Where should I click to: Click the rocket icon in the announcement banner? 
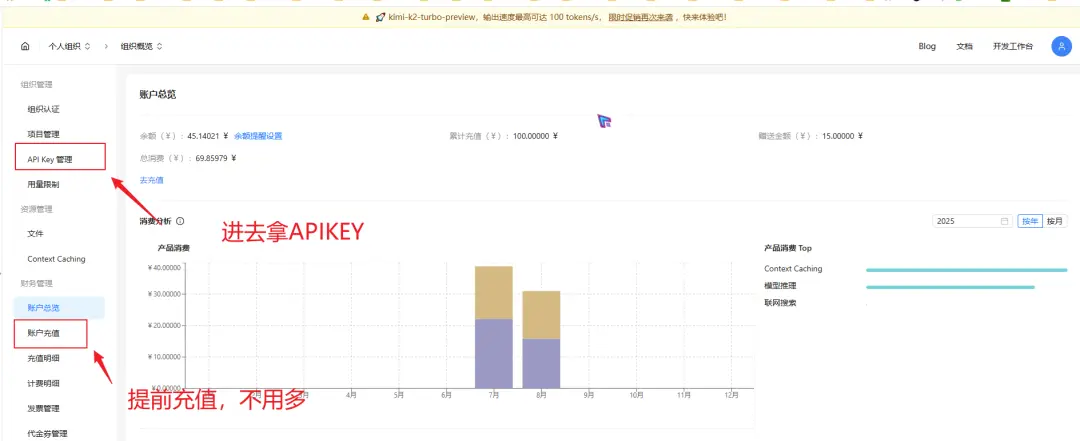click(380, 17)
